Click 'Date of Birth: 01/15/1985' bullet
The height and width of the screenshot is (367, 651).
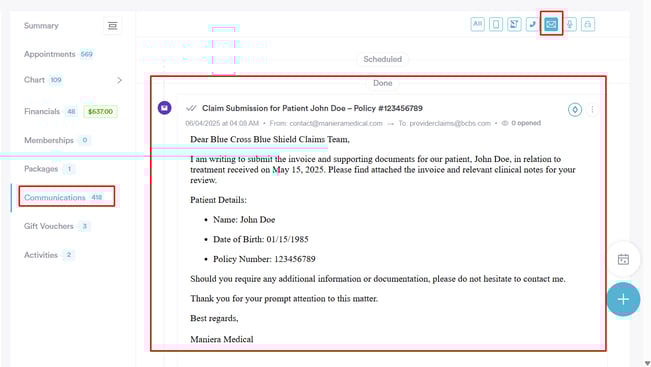click(261, 240)
